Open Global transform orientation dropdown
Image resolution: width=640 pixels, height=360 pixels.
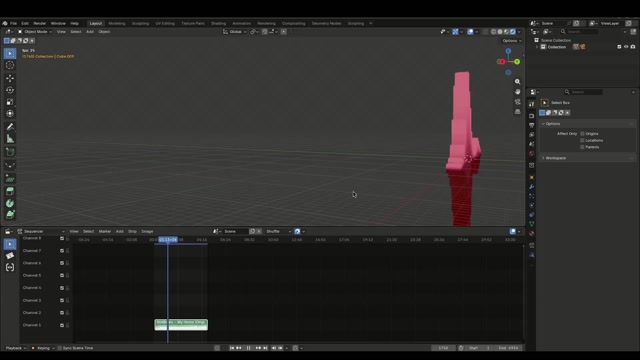click(235, 31)
